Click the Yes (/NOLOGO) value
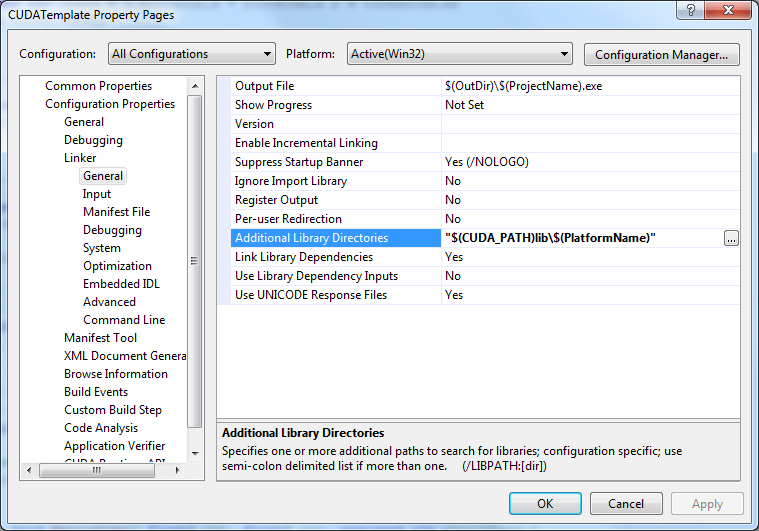The image size is (759, 531). tap(486, 162)
